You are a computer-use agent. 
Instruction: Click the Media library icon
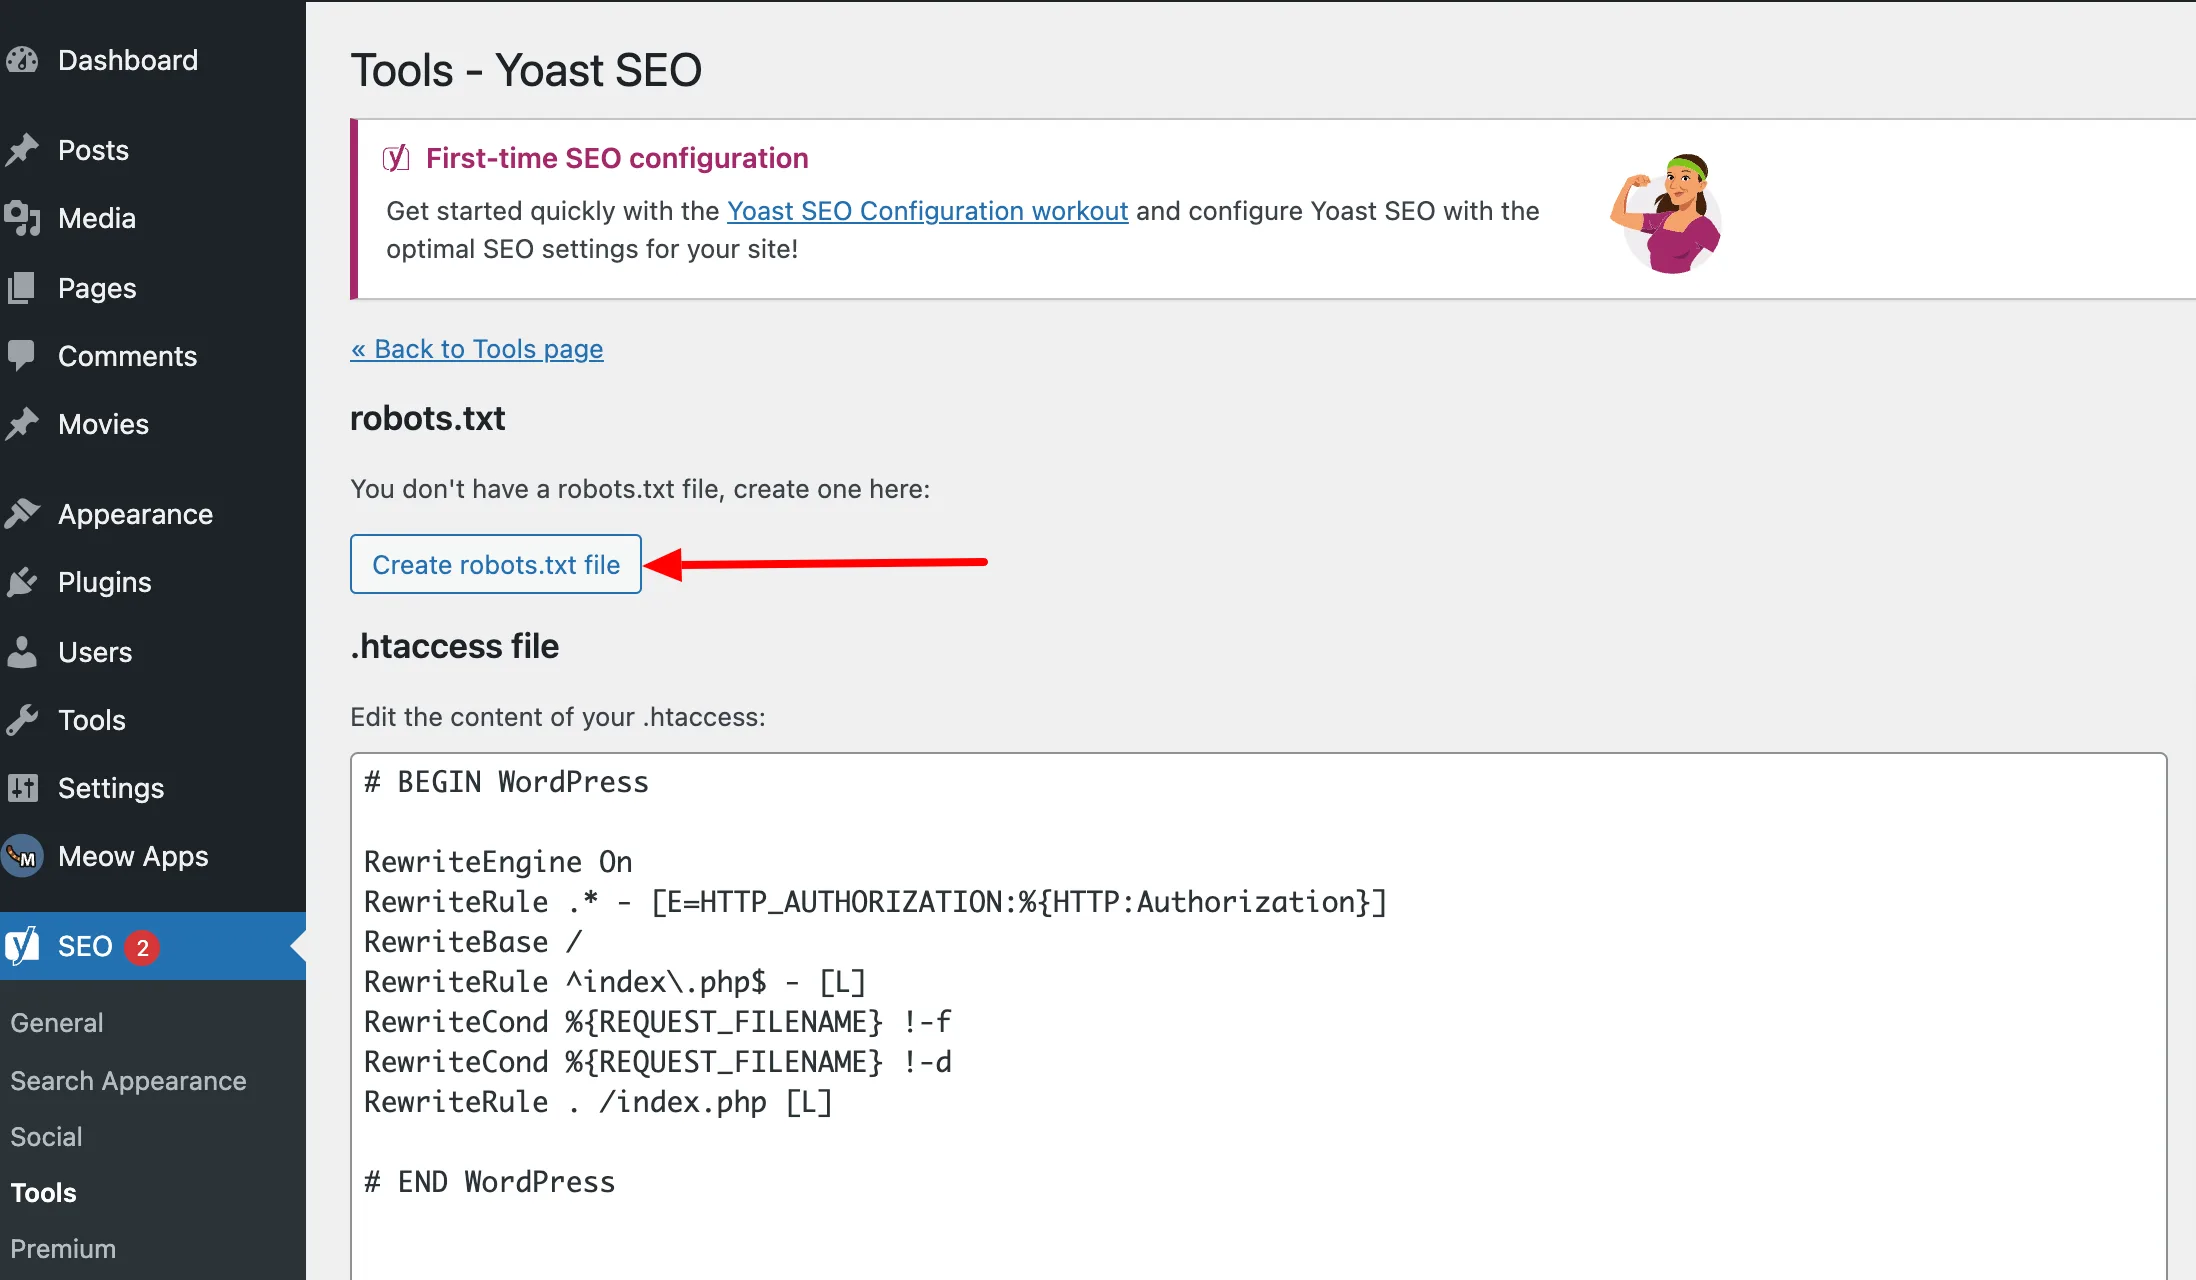pyautogui.click(x=22, y=218)
